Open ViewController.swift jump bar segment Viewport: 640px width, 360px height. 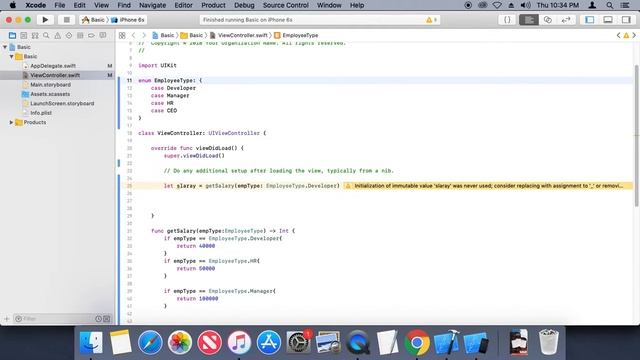point(239,36)
